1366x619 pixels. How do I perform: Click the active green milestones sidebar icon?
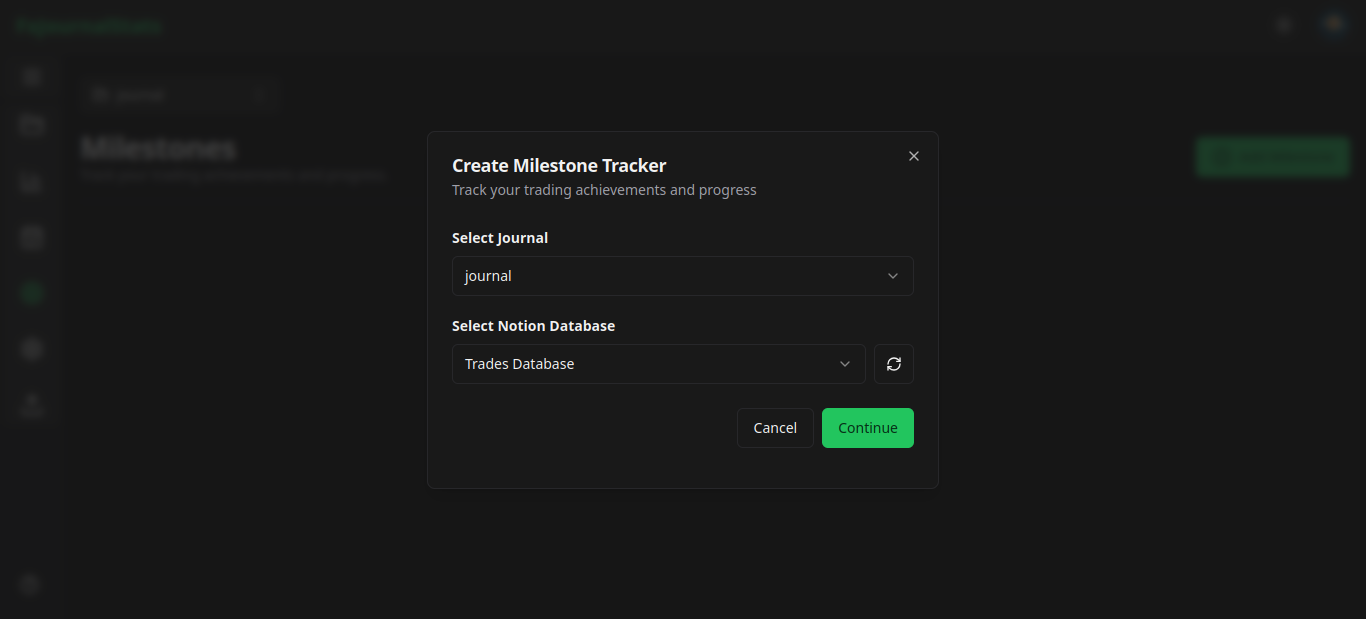point(30,292)
